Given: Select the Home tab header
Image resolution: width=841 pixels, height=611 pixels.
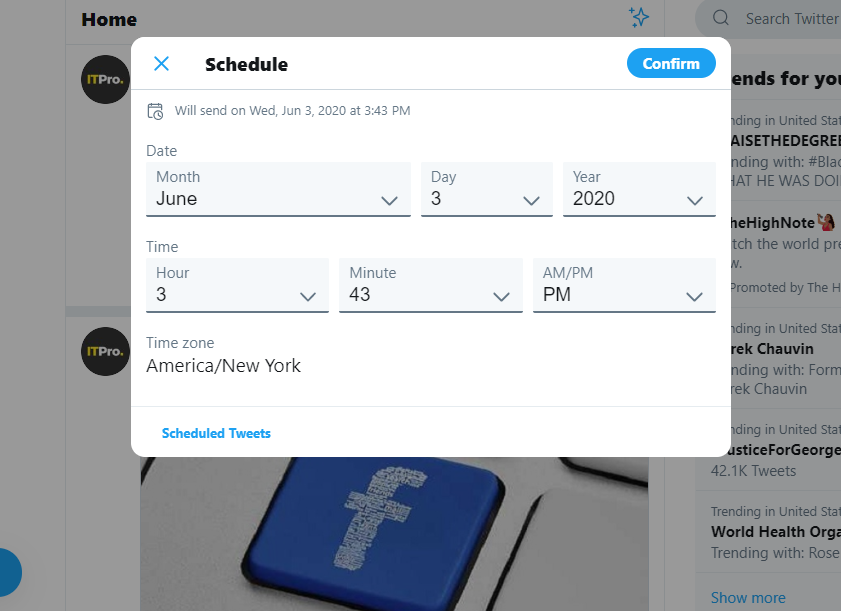Looking at the screenshot, I should (x=109, y=19).
